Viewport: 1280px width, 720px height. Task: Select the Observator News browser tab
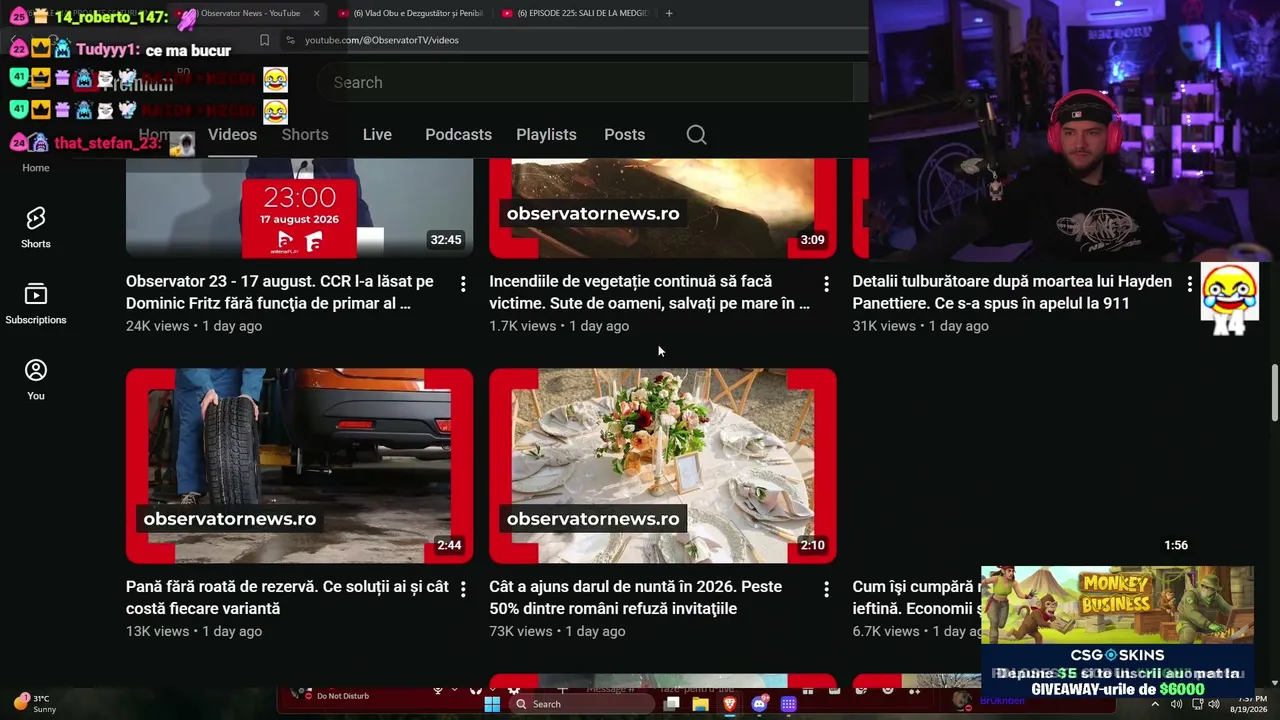(x=248, y=13)
